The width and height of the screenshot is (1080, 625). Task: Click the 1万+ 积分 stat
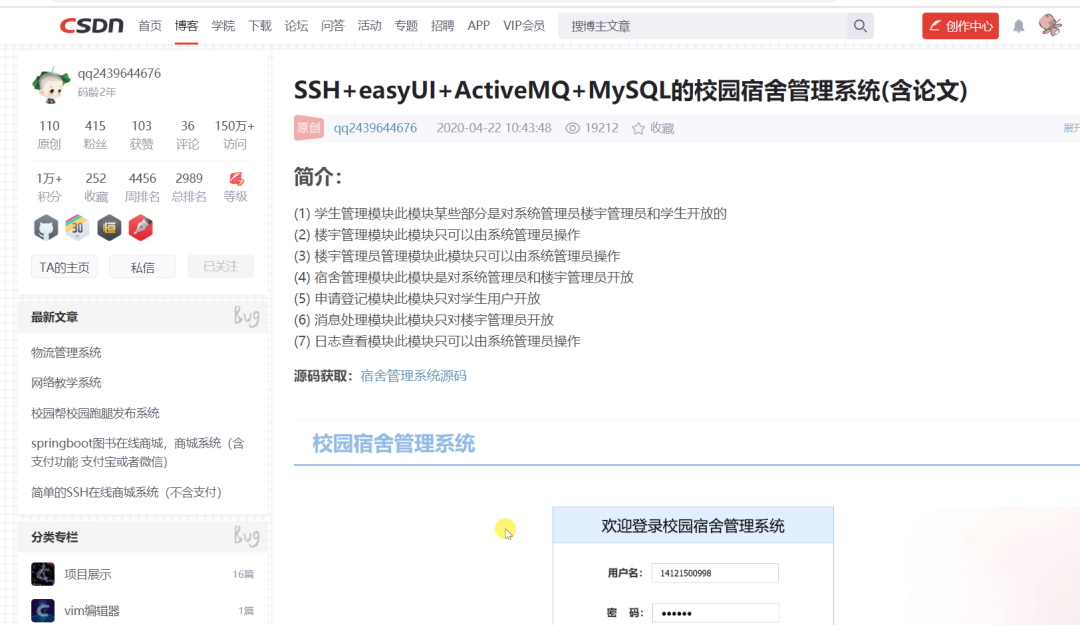click(49, 187)
